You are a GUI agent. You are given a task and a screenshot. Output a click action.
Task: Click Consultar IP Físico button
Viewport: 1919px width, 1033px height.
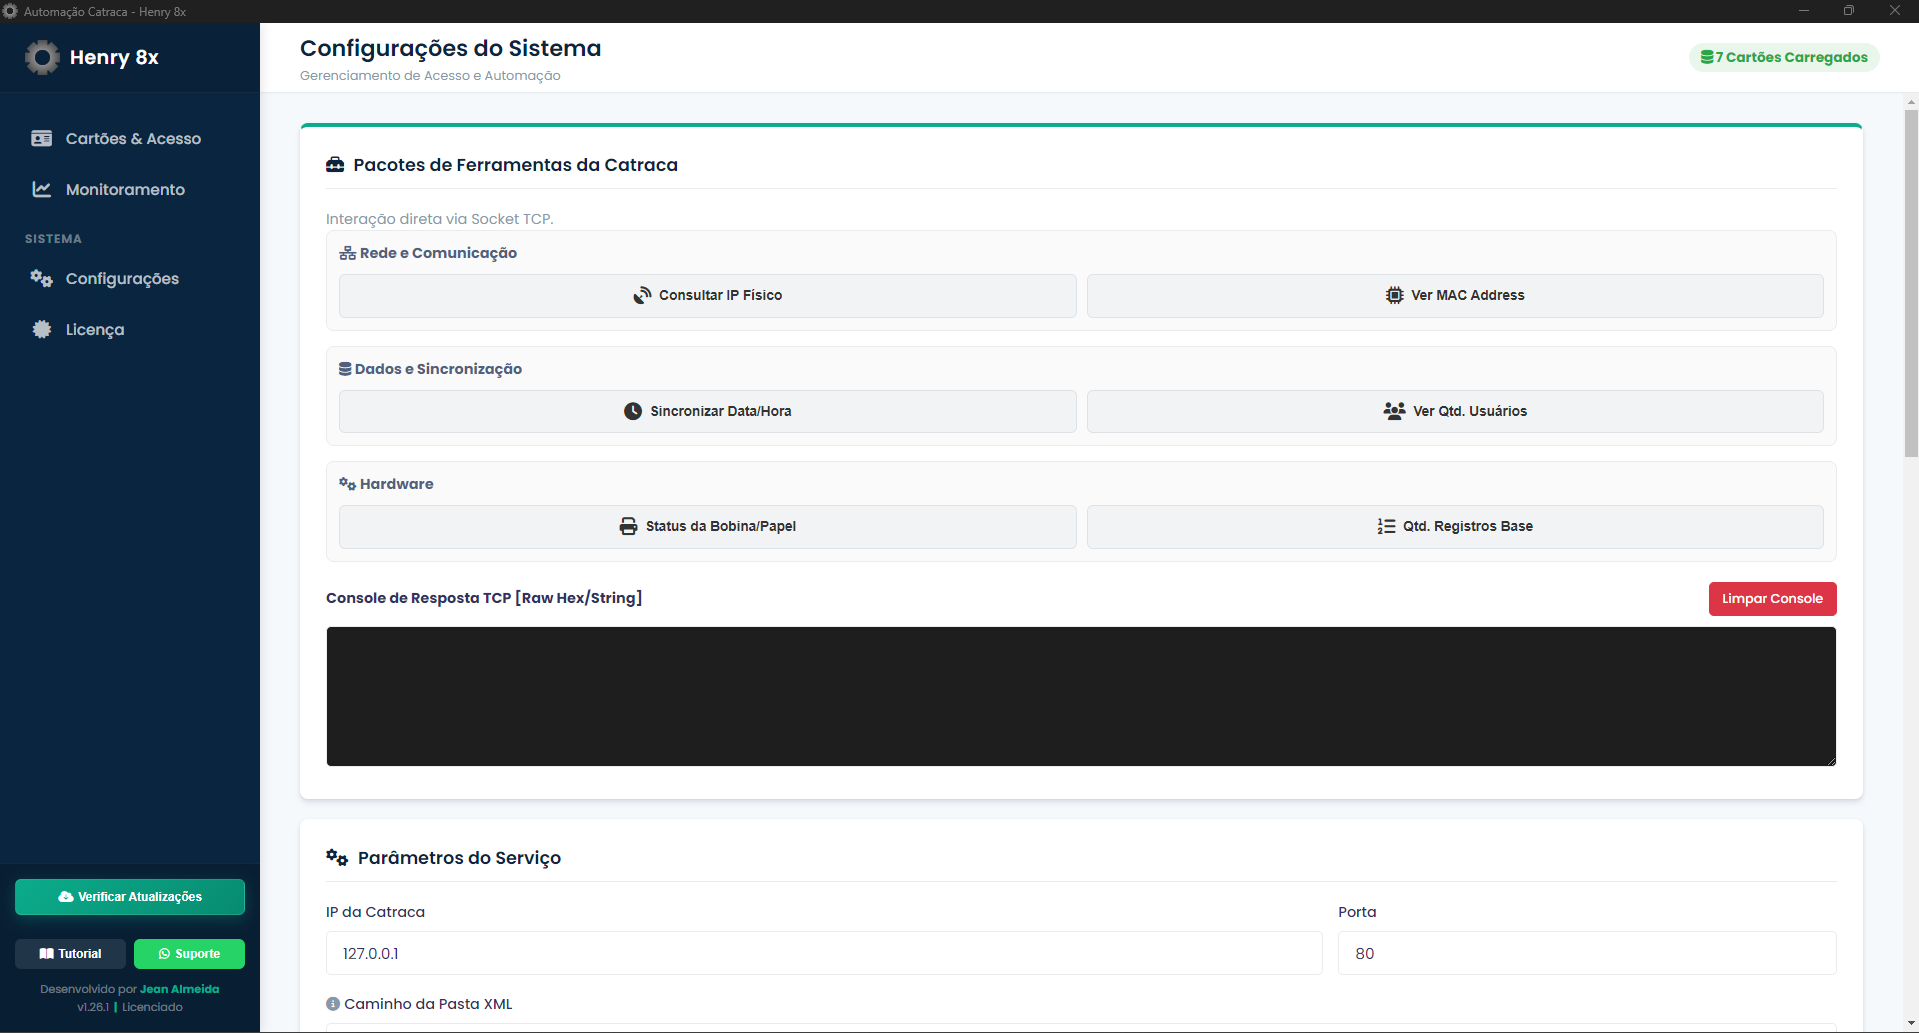click(x=708, y=296)
